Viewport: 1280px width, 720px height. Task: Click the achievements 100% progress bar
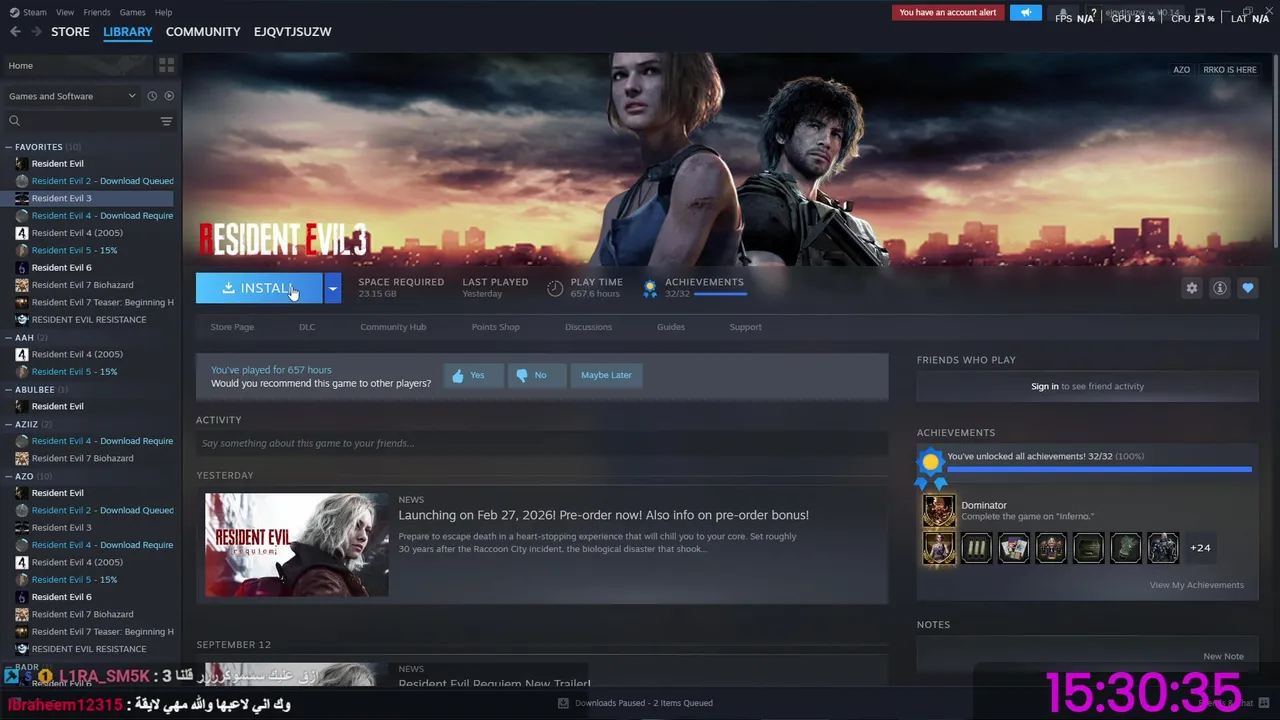click(x=1099, y=468)
